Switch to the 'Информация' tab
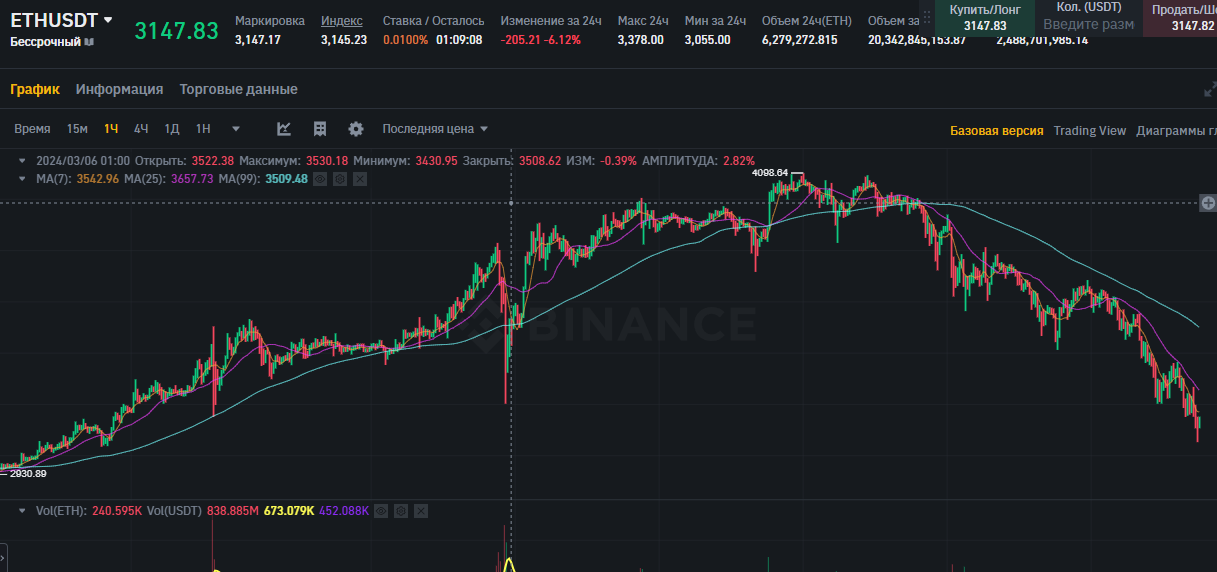 [x=119, y=89]
